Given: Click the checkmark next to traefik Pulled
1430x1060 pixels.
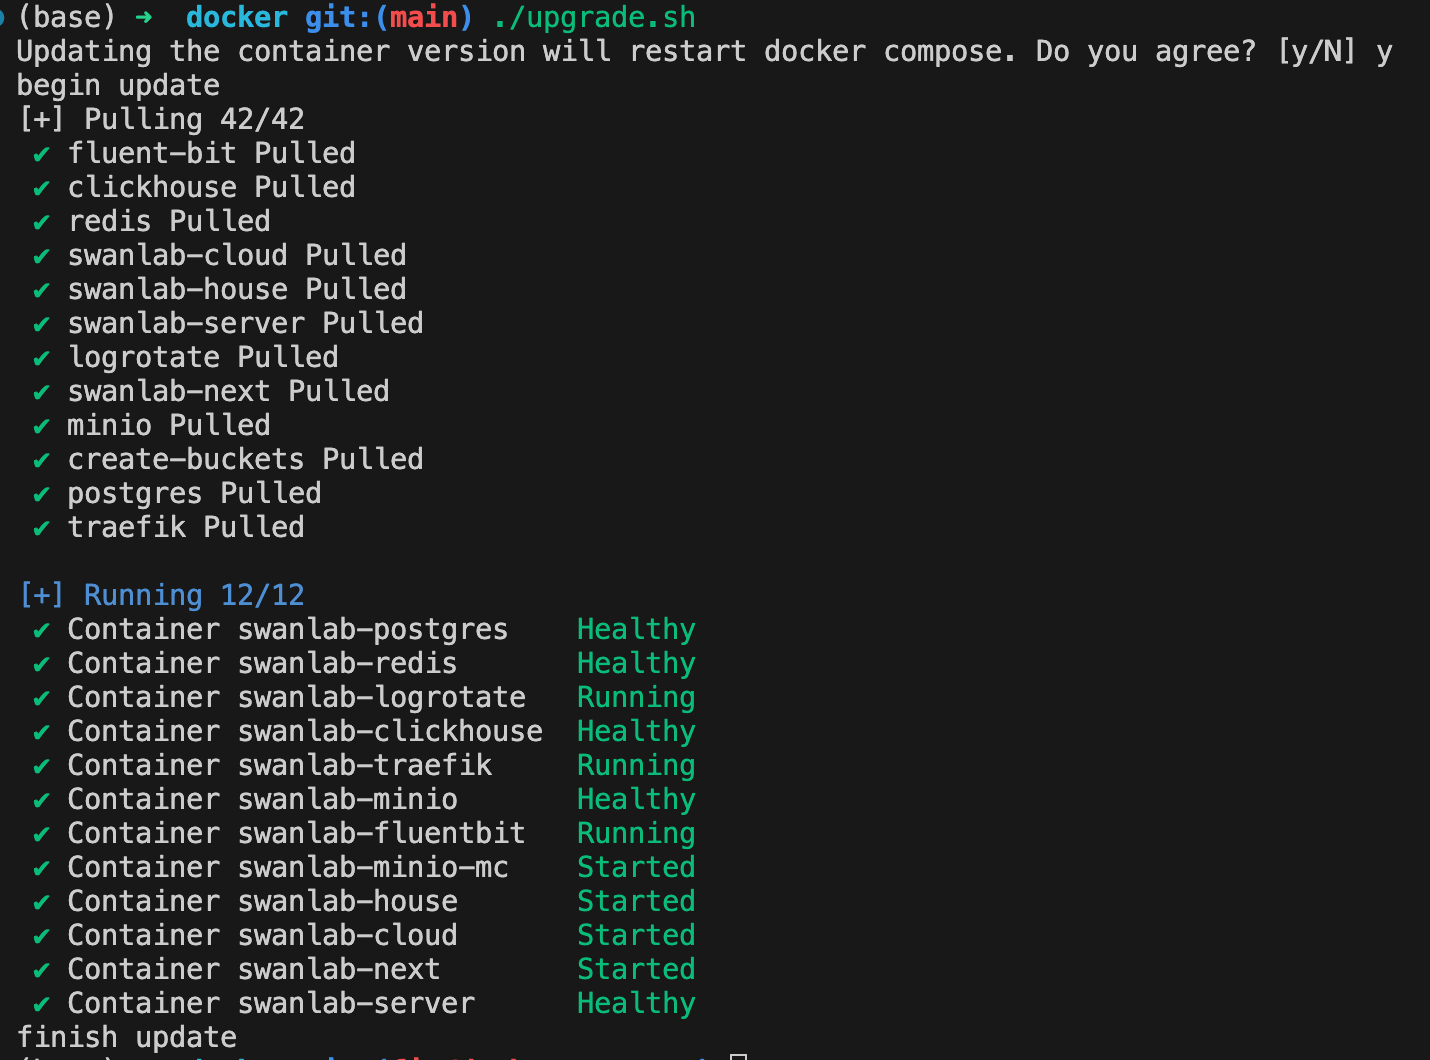Looking at the screenshot, I should pos(42,529).
